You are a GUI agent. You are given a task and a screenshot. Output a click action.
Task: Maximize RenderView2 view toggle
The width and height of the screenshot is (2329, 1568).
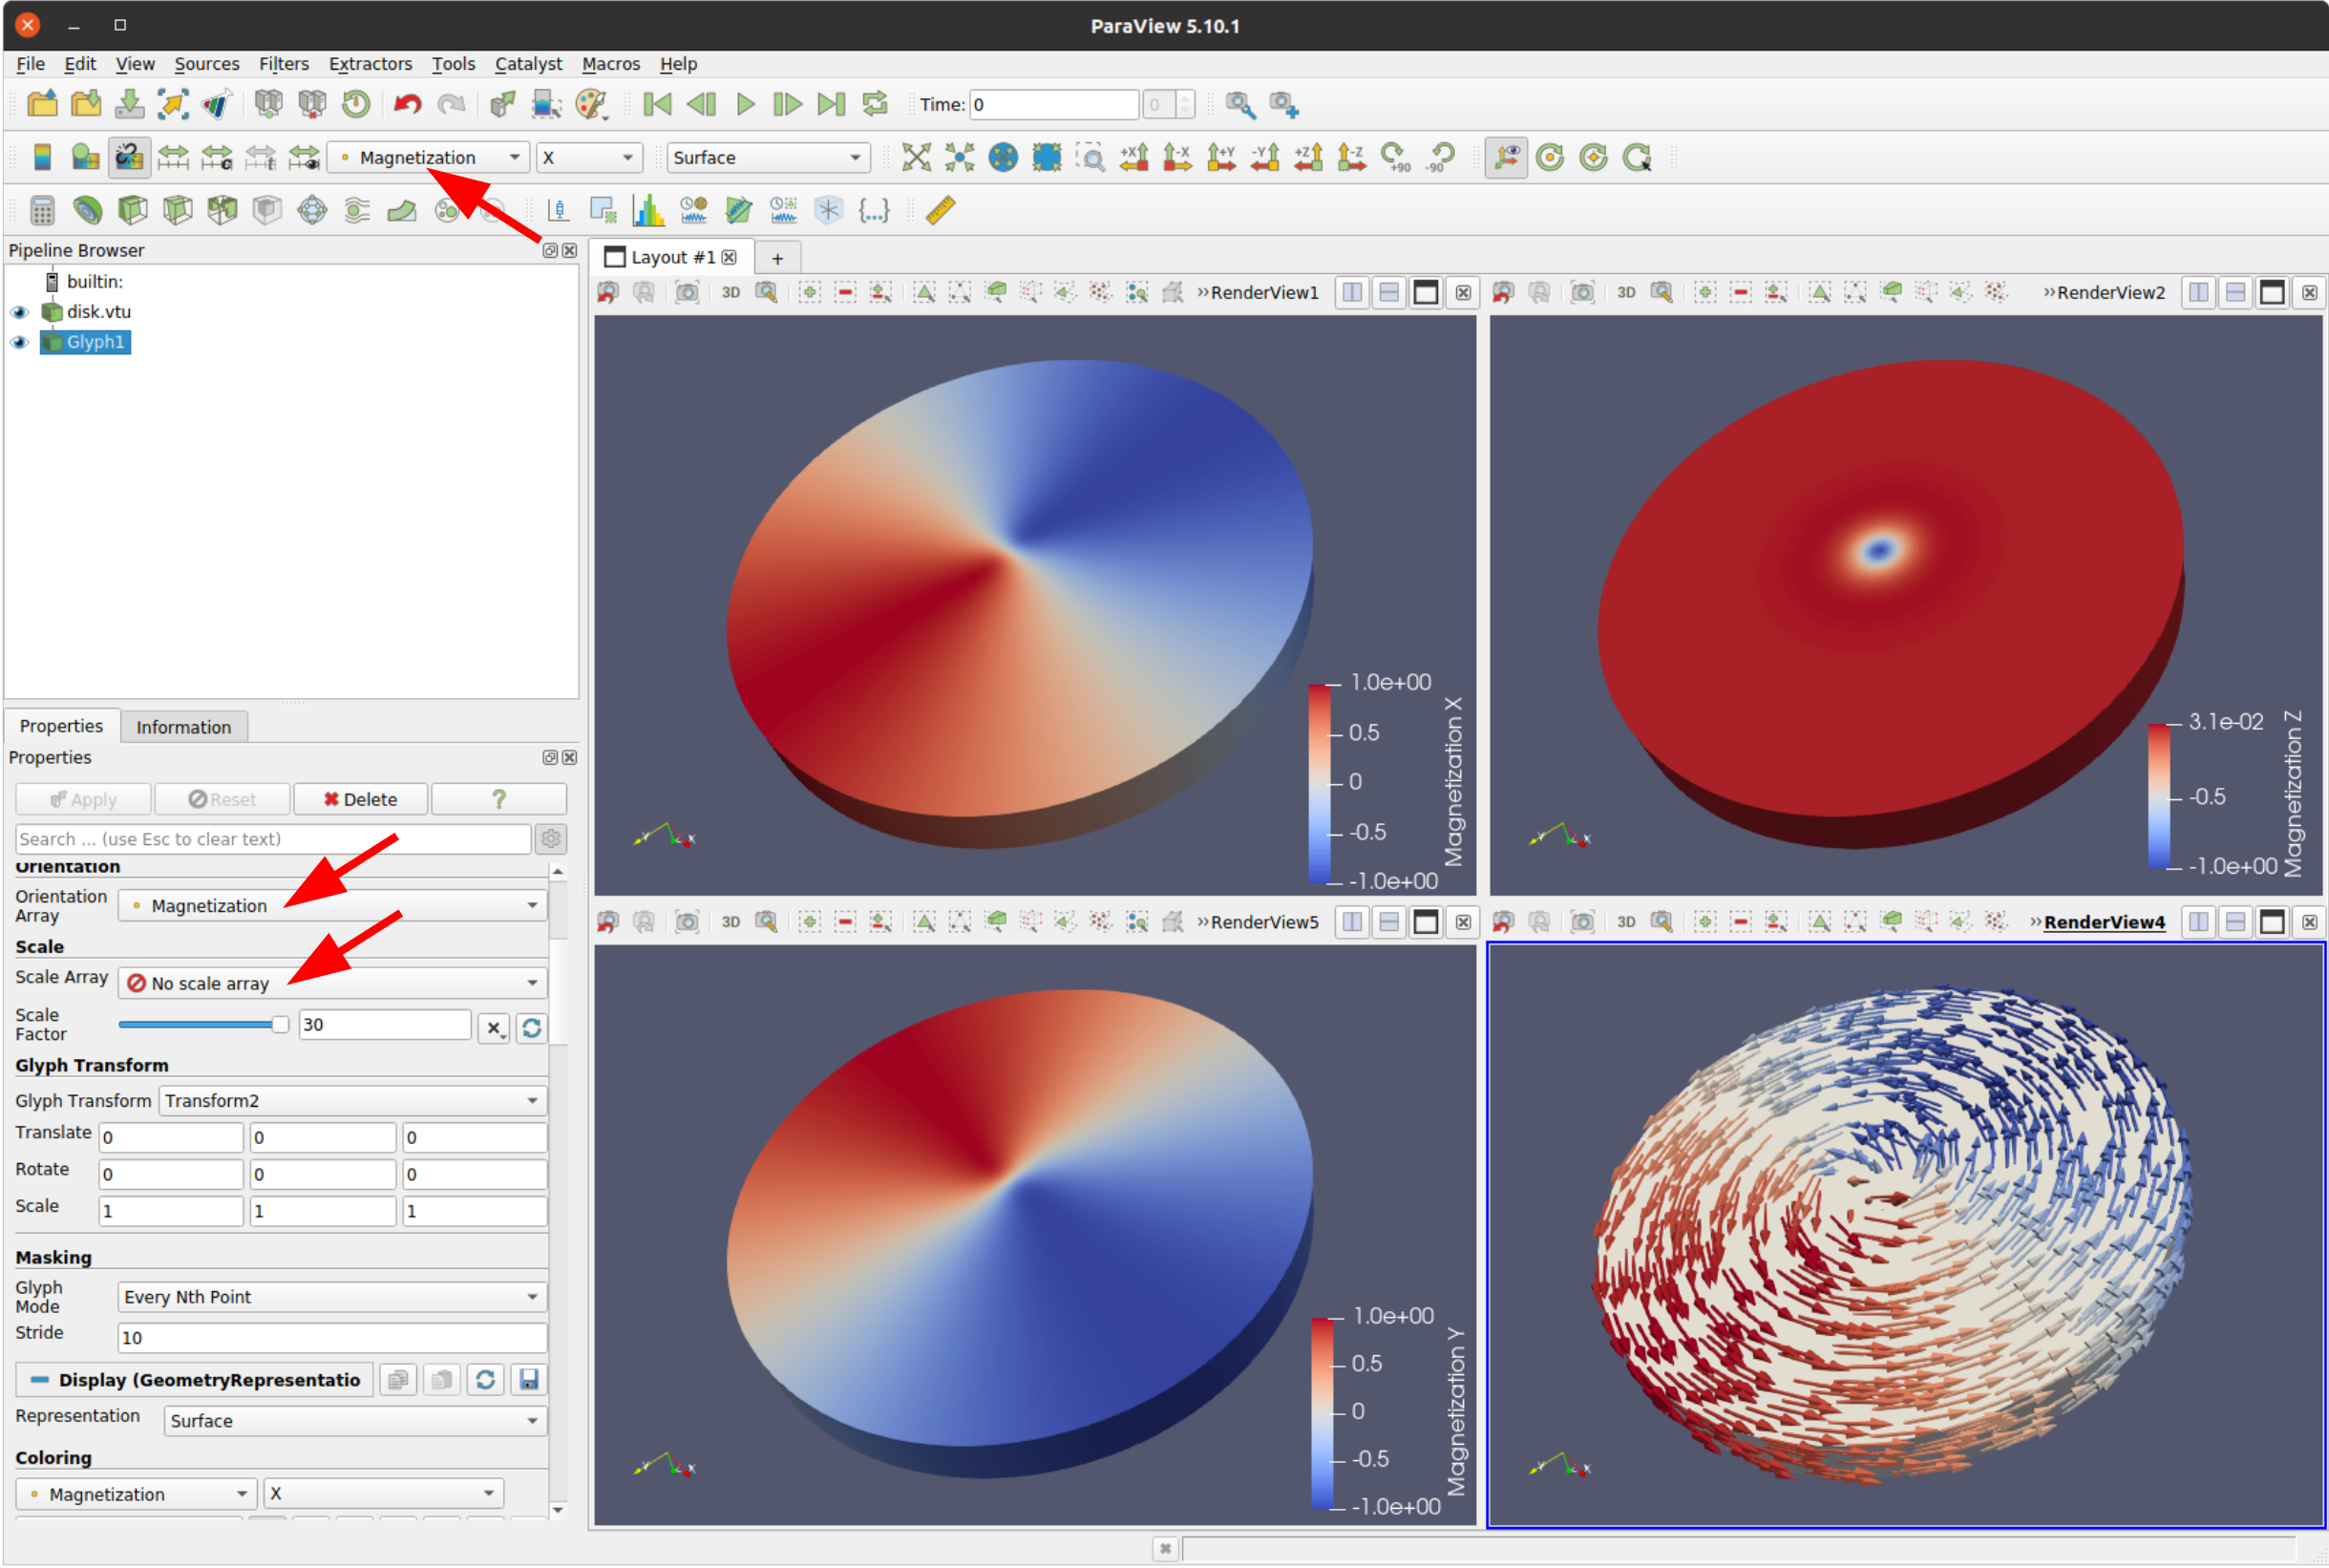[x=2272, y=292]
